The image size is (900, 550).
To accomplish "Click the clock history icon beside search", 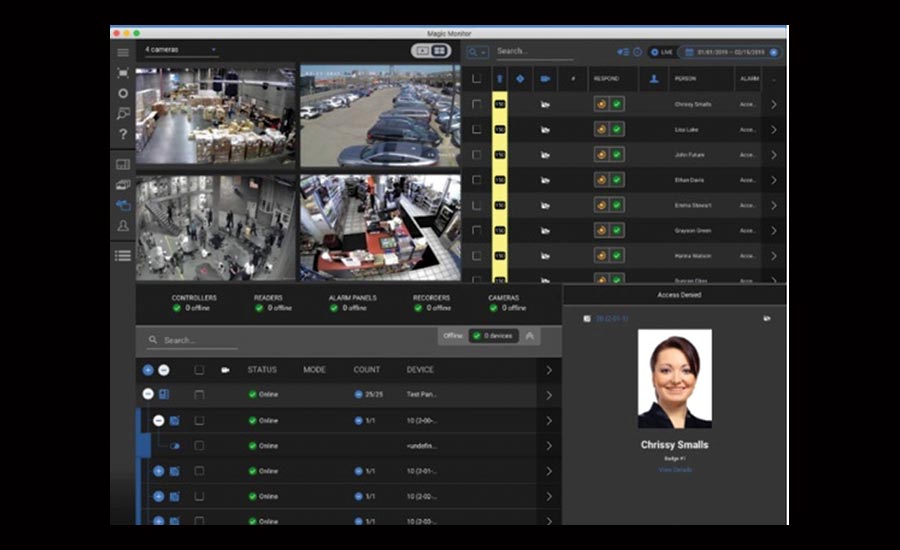I will tap(637, 52).
